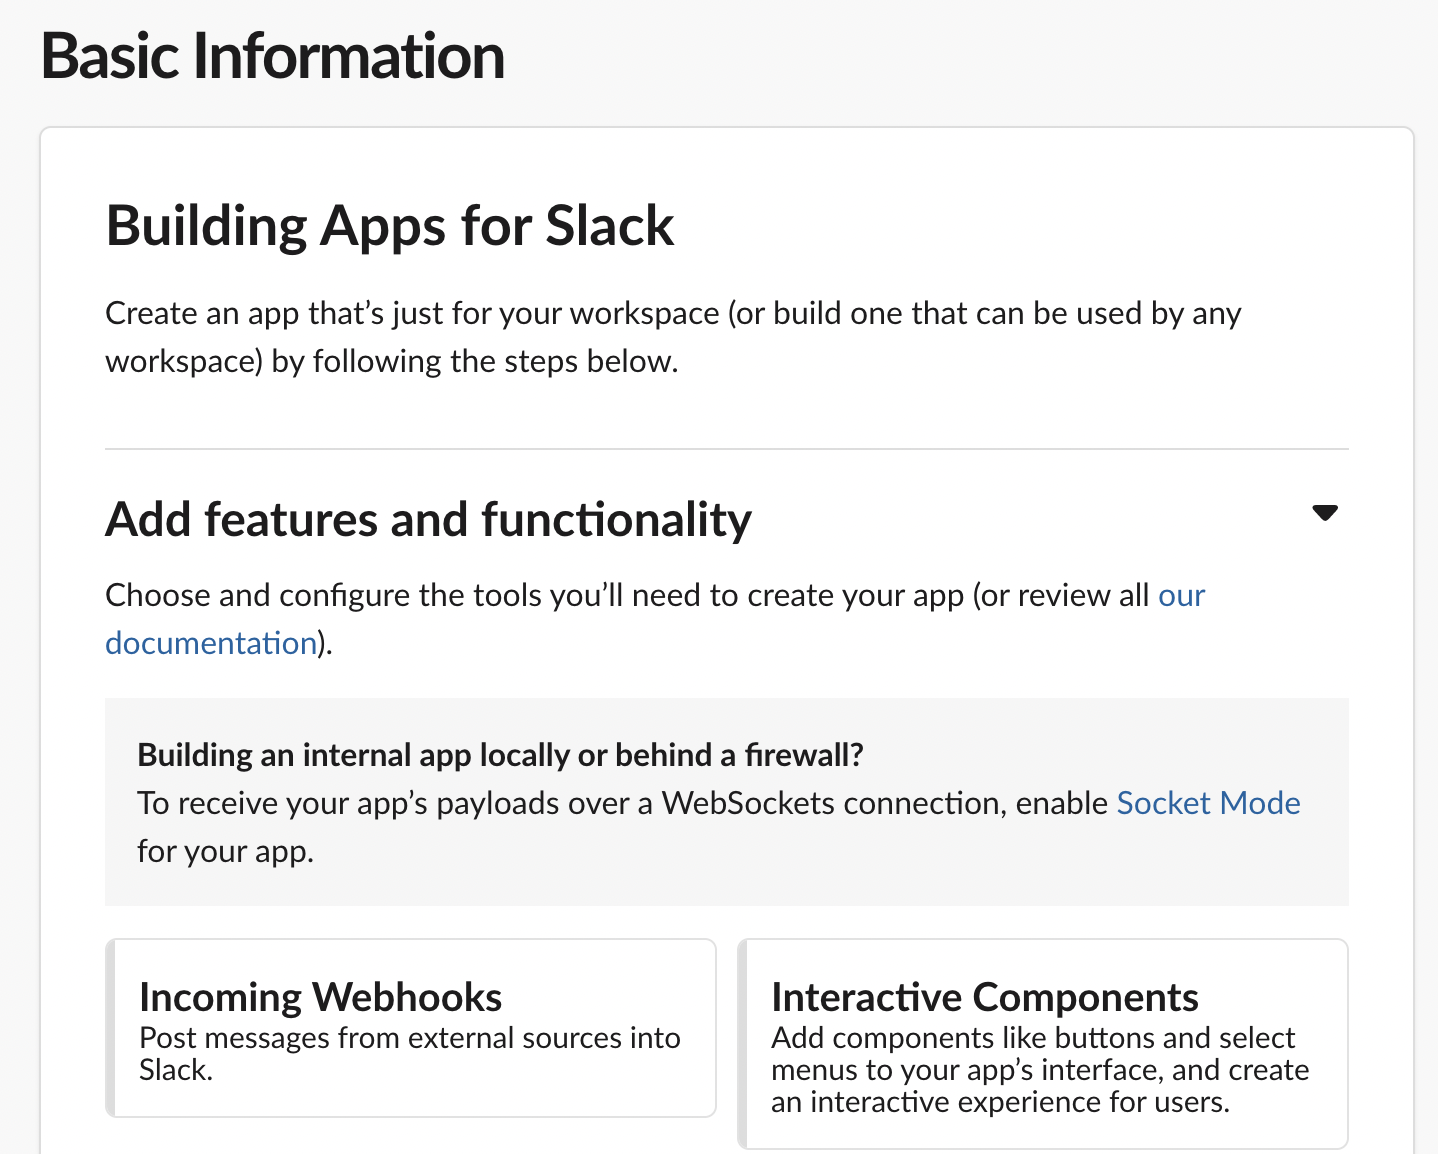The width and height of the screenshot is (1438, 1154).
Task: Click the 'Add features and functionality' heading
Action: [x=428, y=520]
